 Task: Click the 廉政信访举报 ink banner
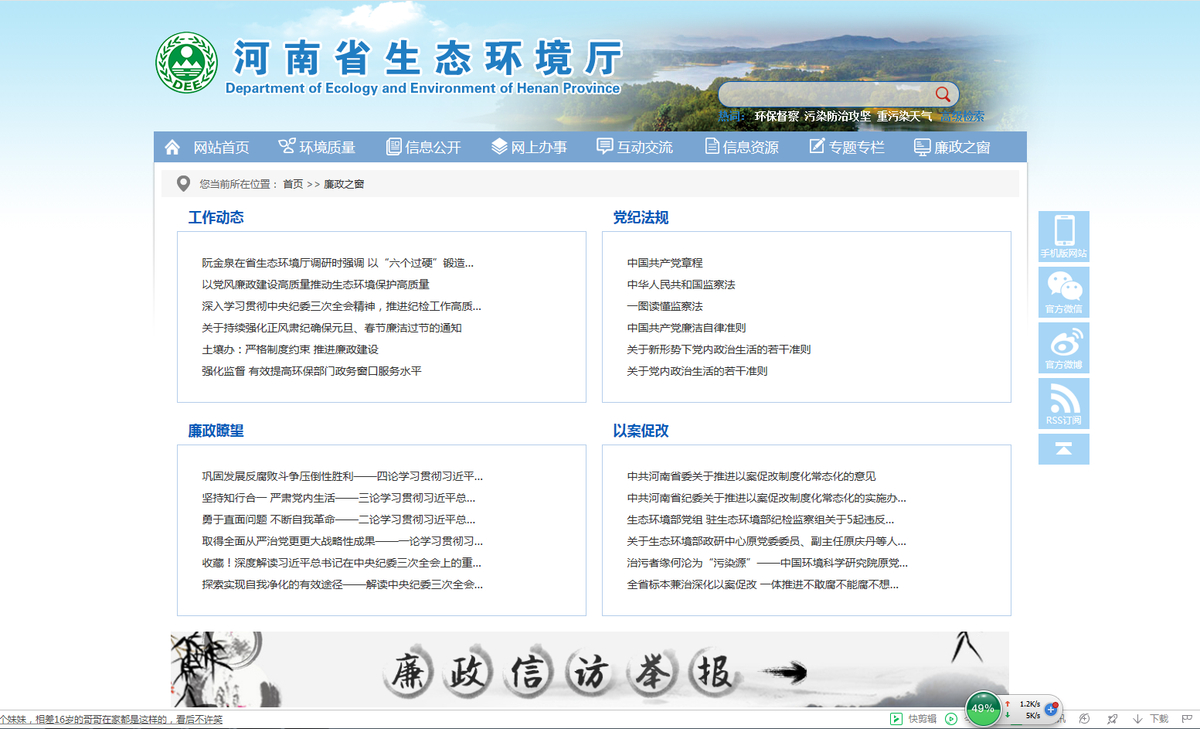(x=590, y=670)
